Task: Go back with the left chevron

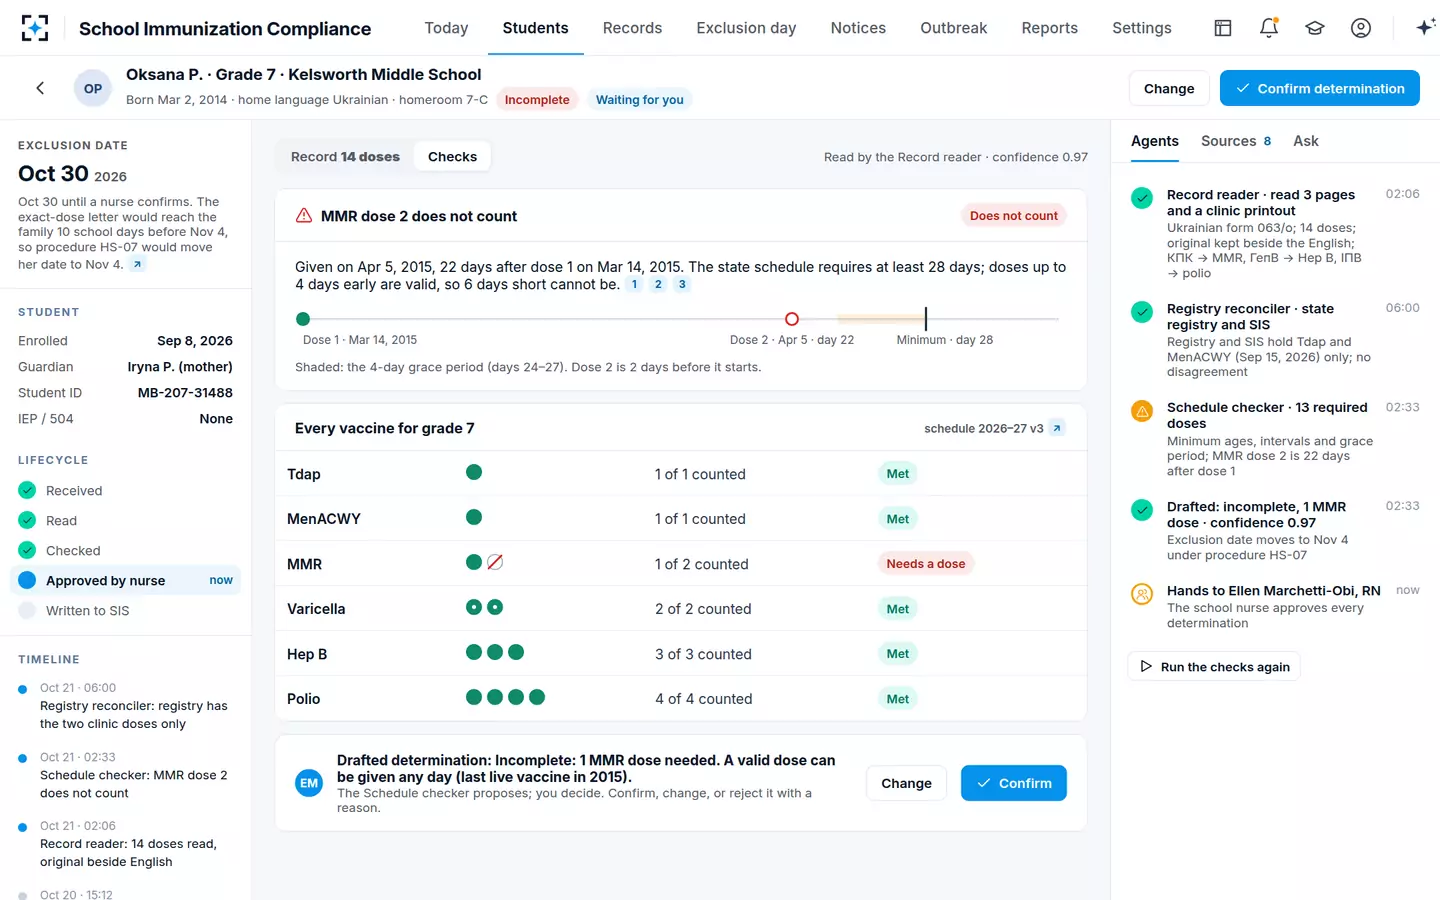Action: click(40, 88)
